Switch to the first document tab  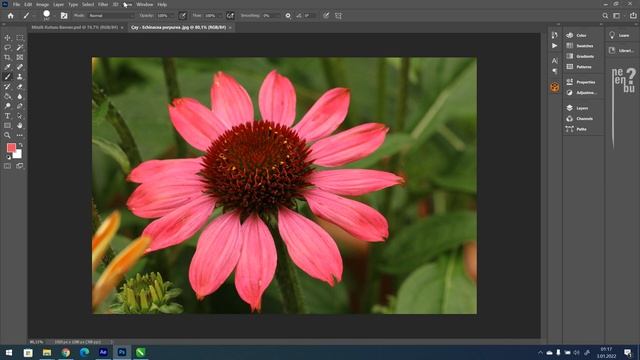[x=75, y=27]
